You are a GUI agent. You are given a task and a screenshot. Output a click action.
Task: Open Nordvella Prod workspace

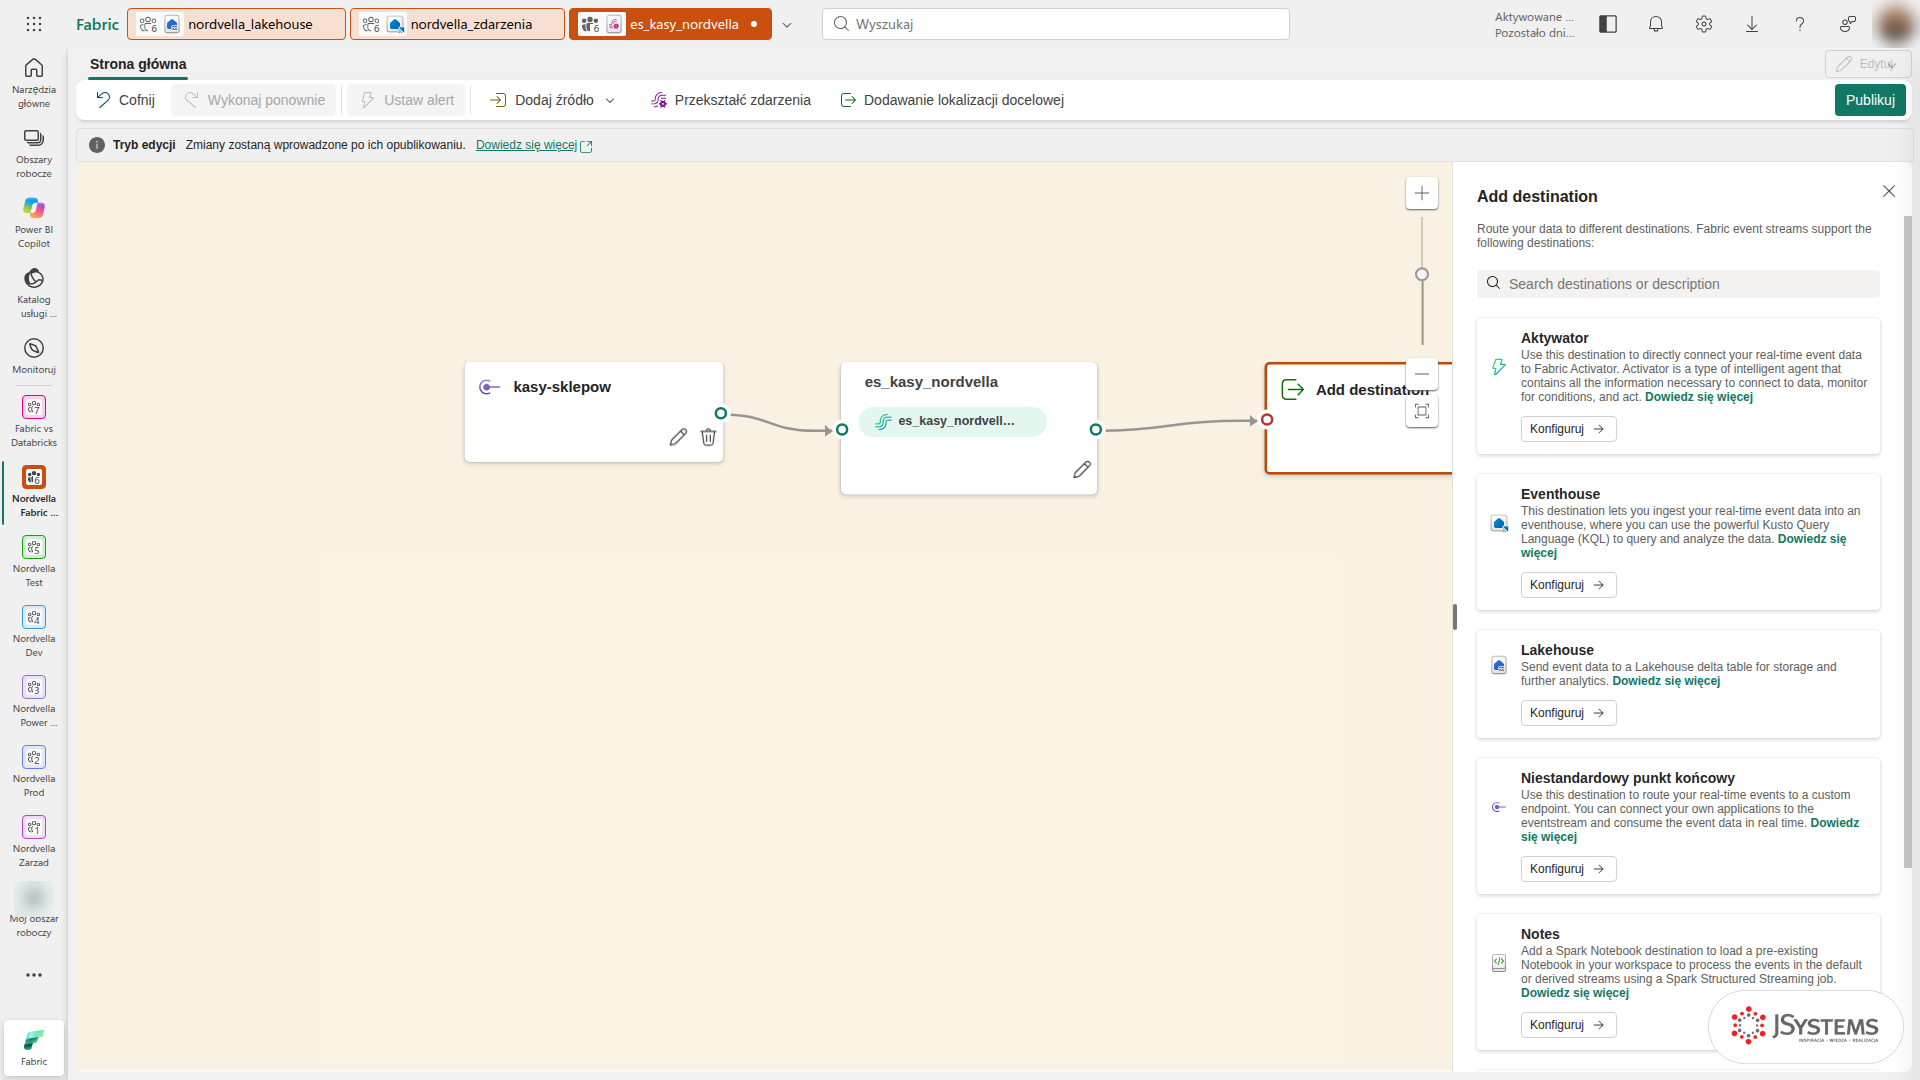coord(34,771)
